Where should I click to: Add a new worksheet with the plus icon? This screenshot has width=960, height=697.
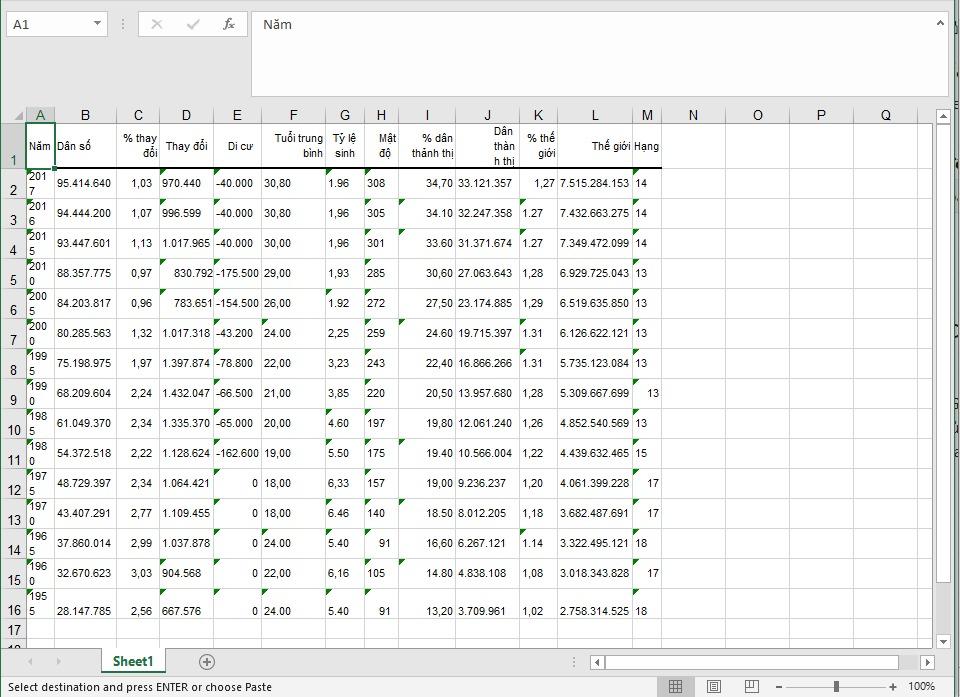[206, 661]
